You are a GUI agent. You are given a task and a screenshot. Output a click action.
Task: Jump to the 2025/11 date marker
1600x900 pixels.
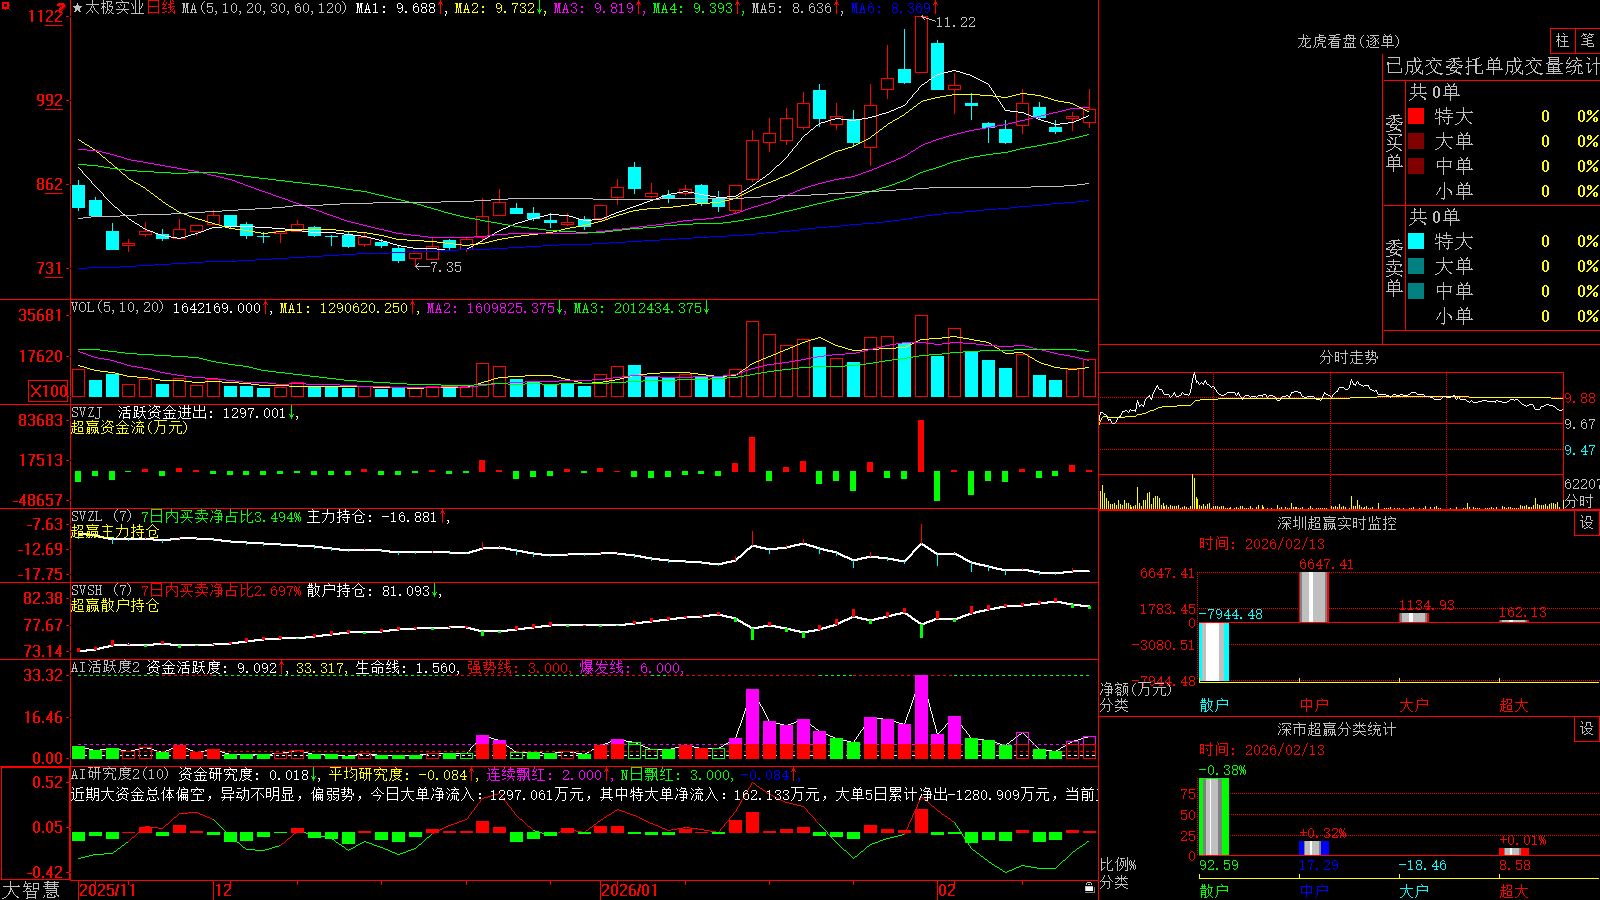107,890
